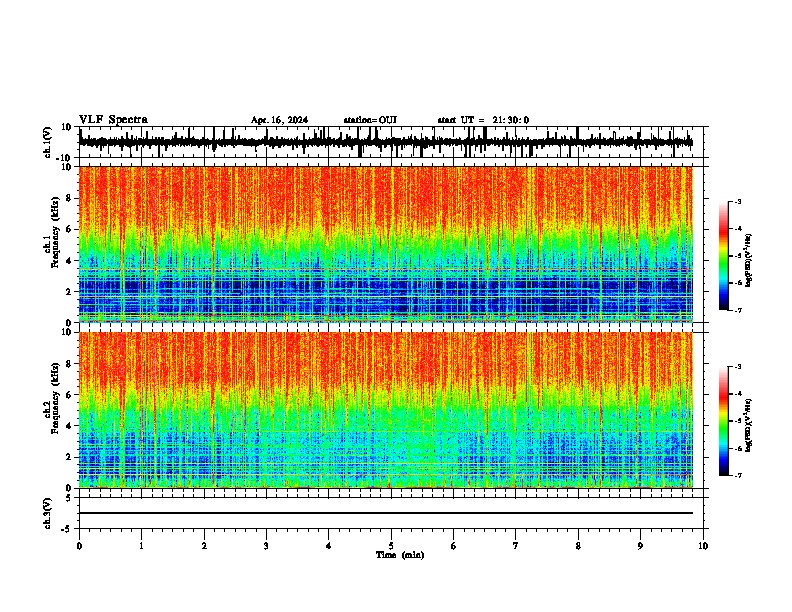Click the "Time (min)" axis label
The height and width of the screenshot is (612, 792).
pos(400,555)
